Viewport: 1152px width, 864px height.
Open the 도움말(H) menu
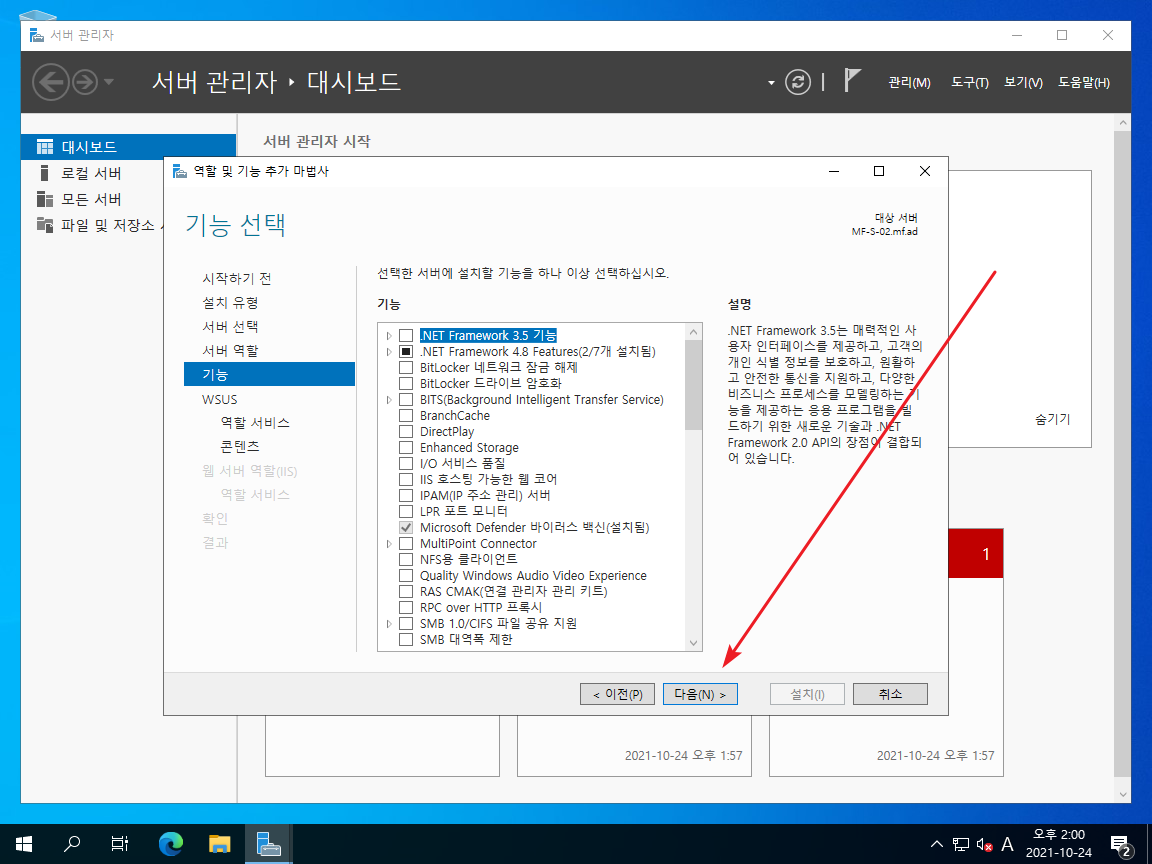pos(1084,82)
